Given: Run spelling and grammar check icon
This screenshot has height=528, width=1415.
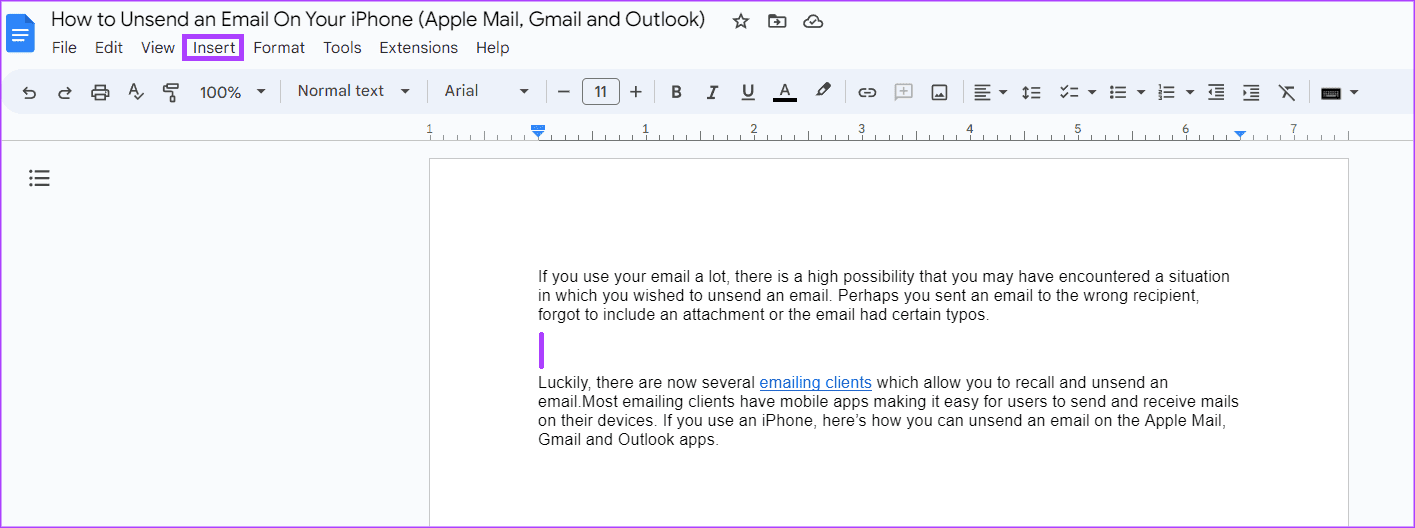Looking at the screenshot, I should coord(136,92).
